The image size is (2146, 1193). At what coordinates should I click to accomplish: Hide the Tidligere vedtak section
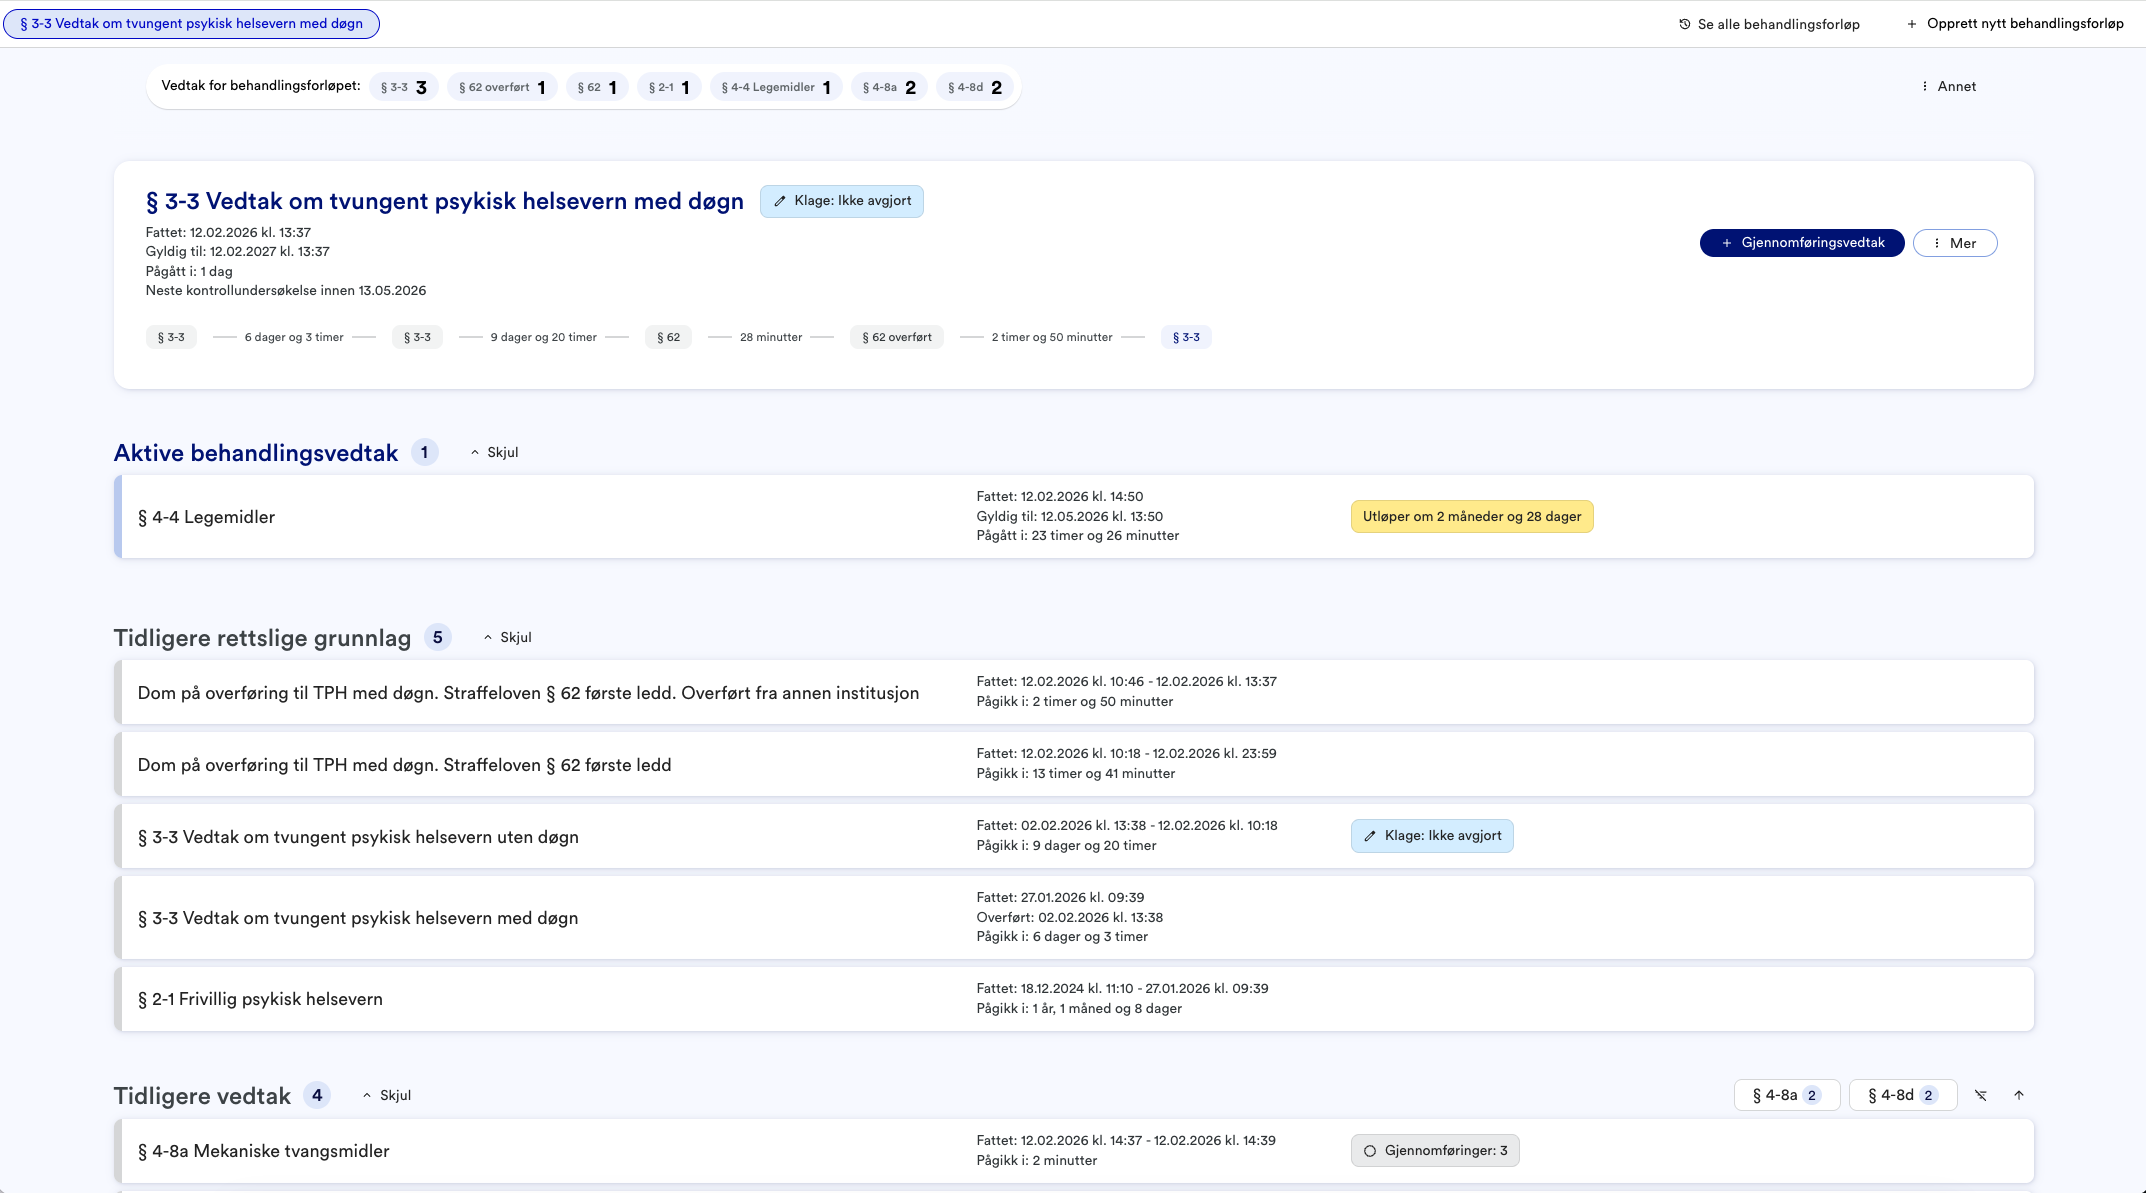tap(386, 1096)
